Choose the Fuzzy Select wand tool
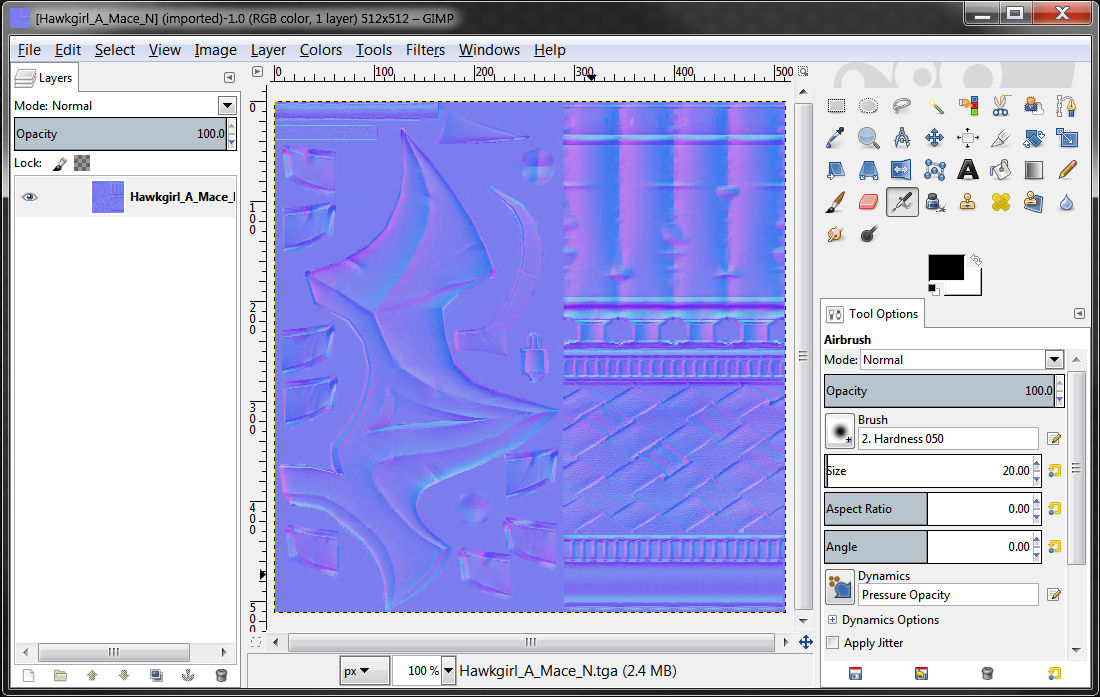The width and height of the screenshot is (1100, 697). click(935, 106)
